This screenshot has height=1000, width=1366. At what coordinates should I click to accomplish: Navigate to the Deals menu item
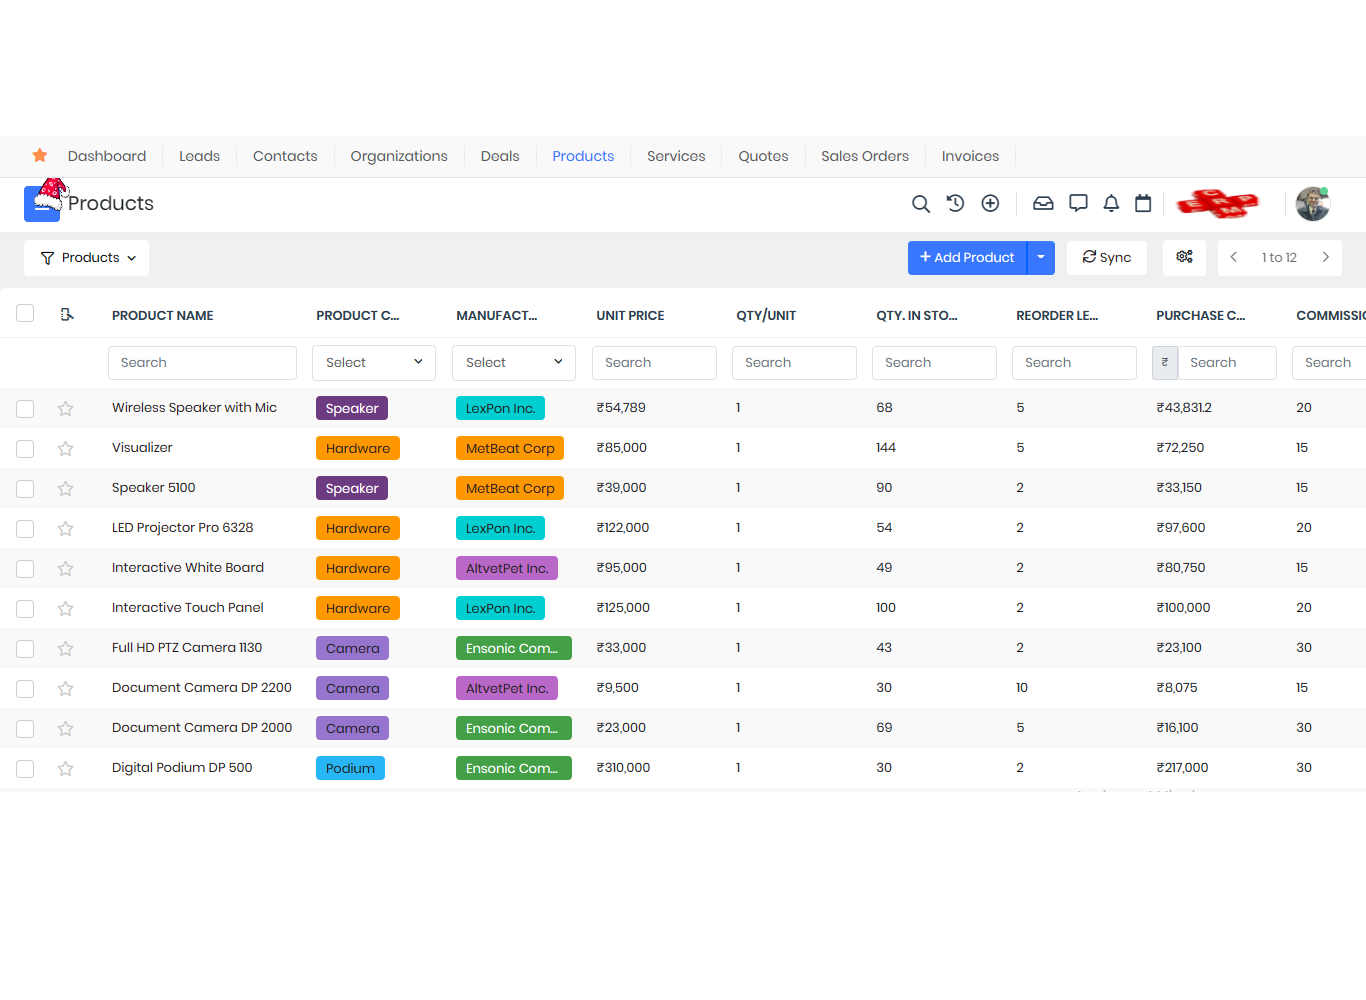click(499, 156)
